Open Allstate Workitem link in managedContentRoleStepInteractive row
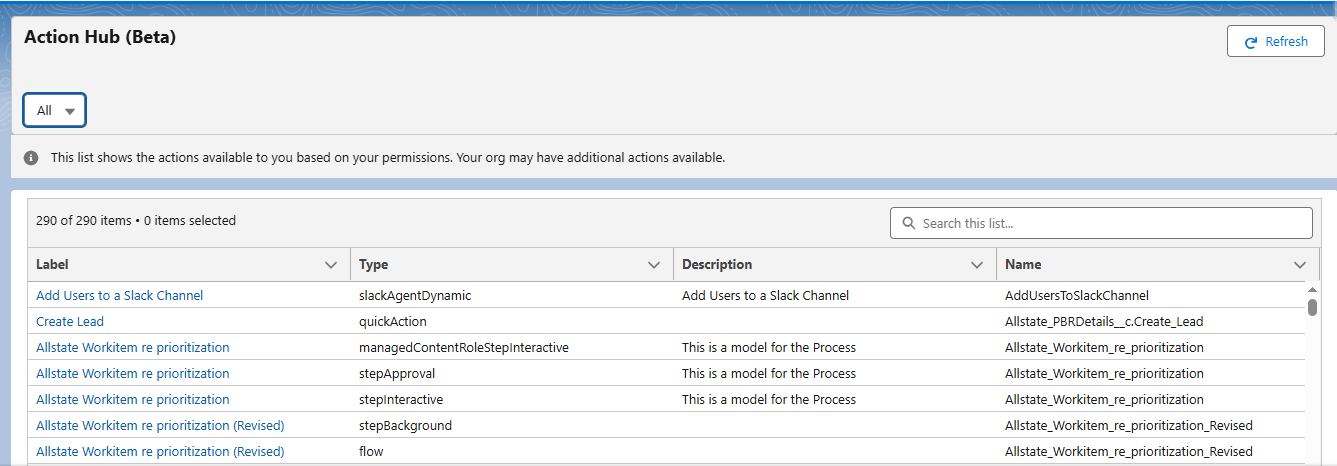This screenshot has width=1337, height=466. pyautogui.click(x=133, y=348)
